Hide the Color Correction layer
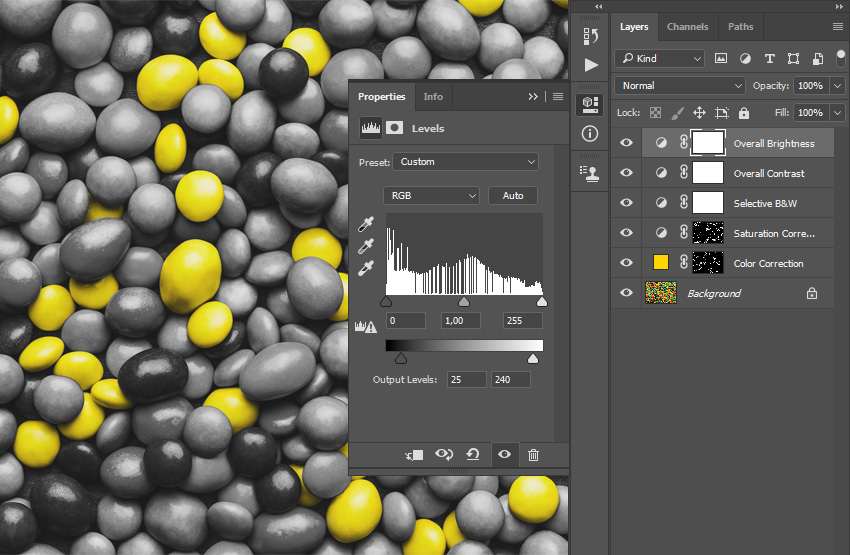850x555 pixels. coord(626,263)
